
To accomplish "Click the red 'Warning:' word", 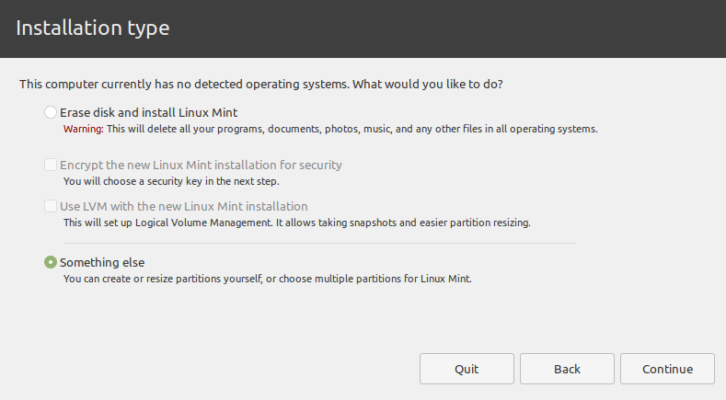I will tap(83, 130).
